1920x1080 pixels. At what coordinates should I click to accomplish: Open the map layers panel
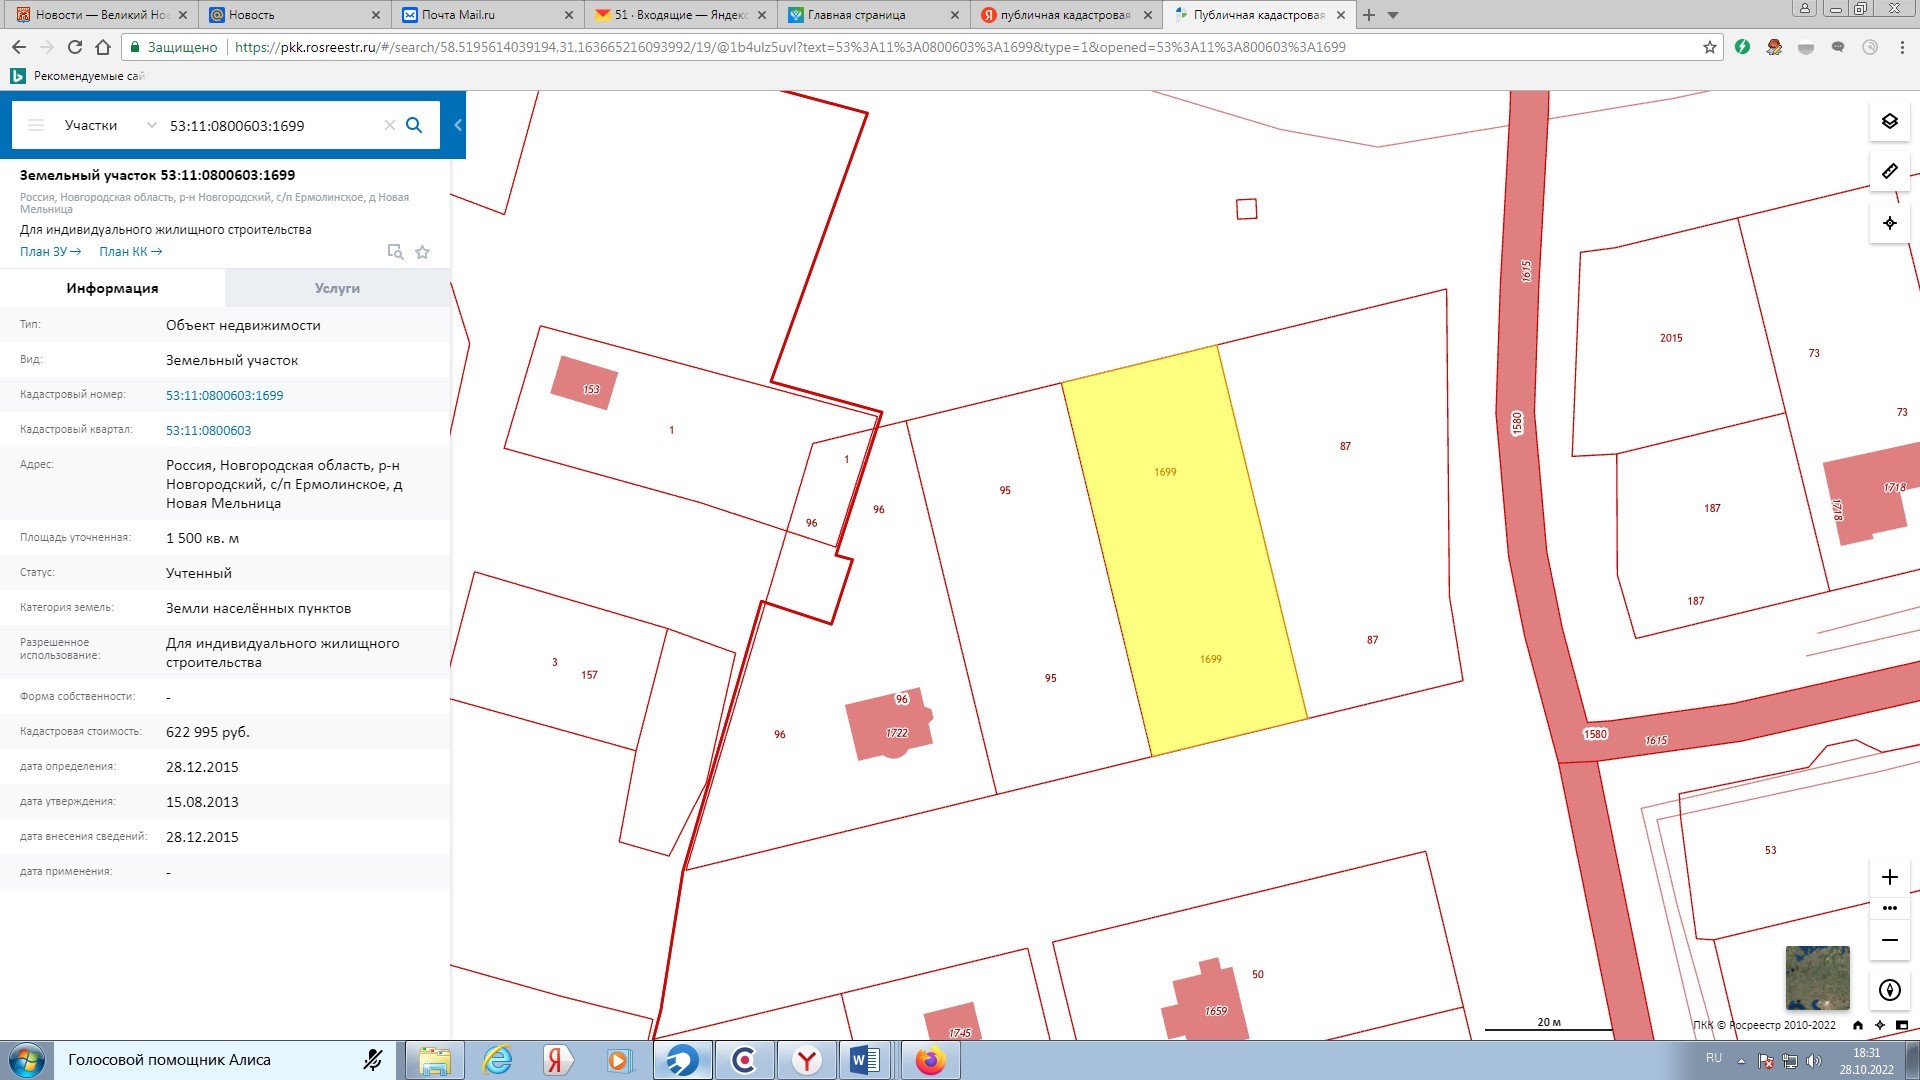coord(1889,122)
